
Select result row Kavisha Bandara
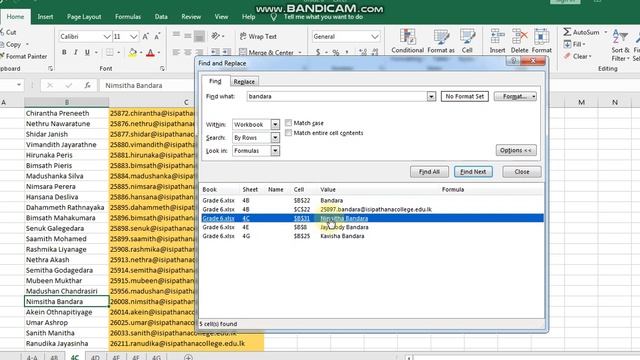pyautogui.click(x=372, y=236)
